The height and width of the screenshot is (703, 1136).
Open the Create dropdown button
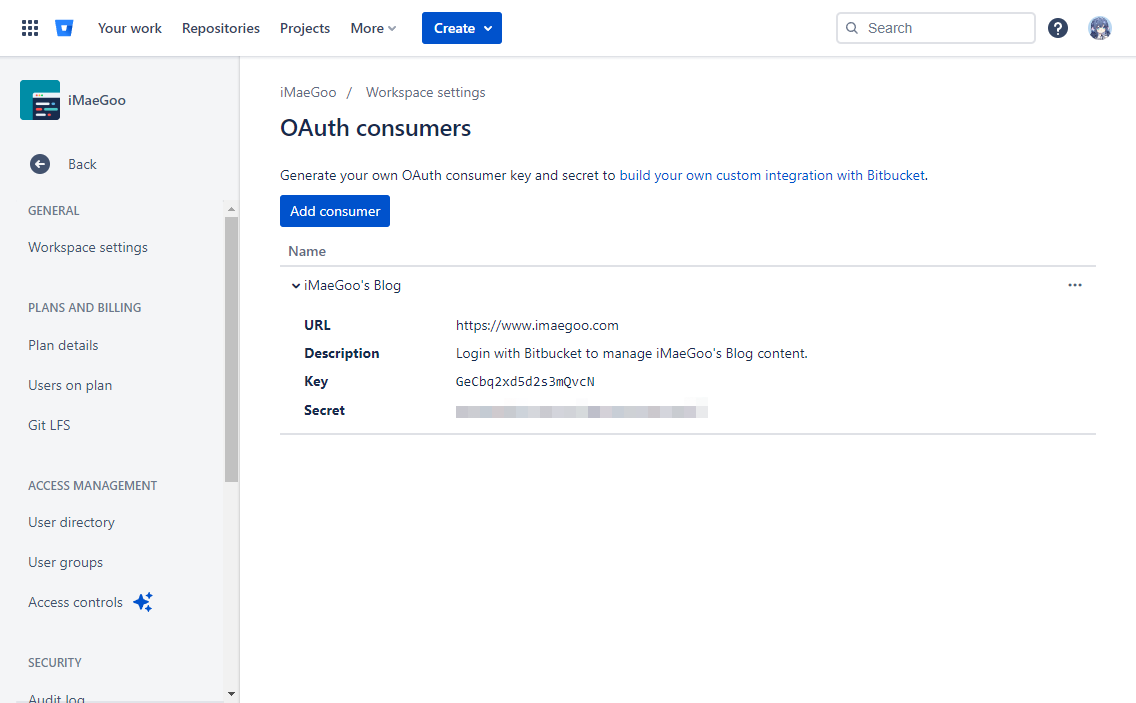click(462, 28)
